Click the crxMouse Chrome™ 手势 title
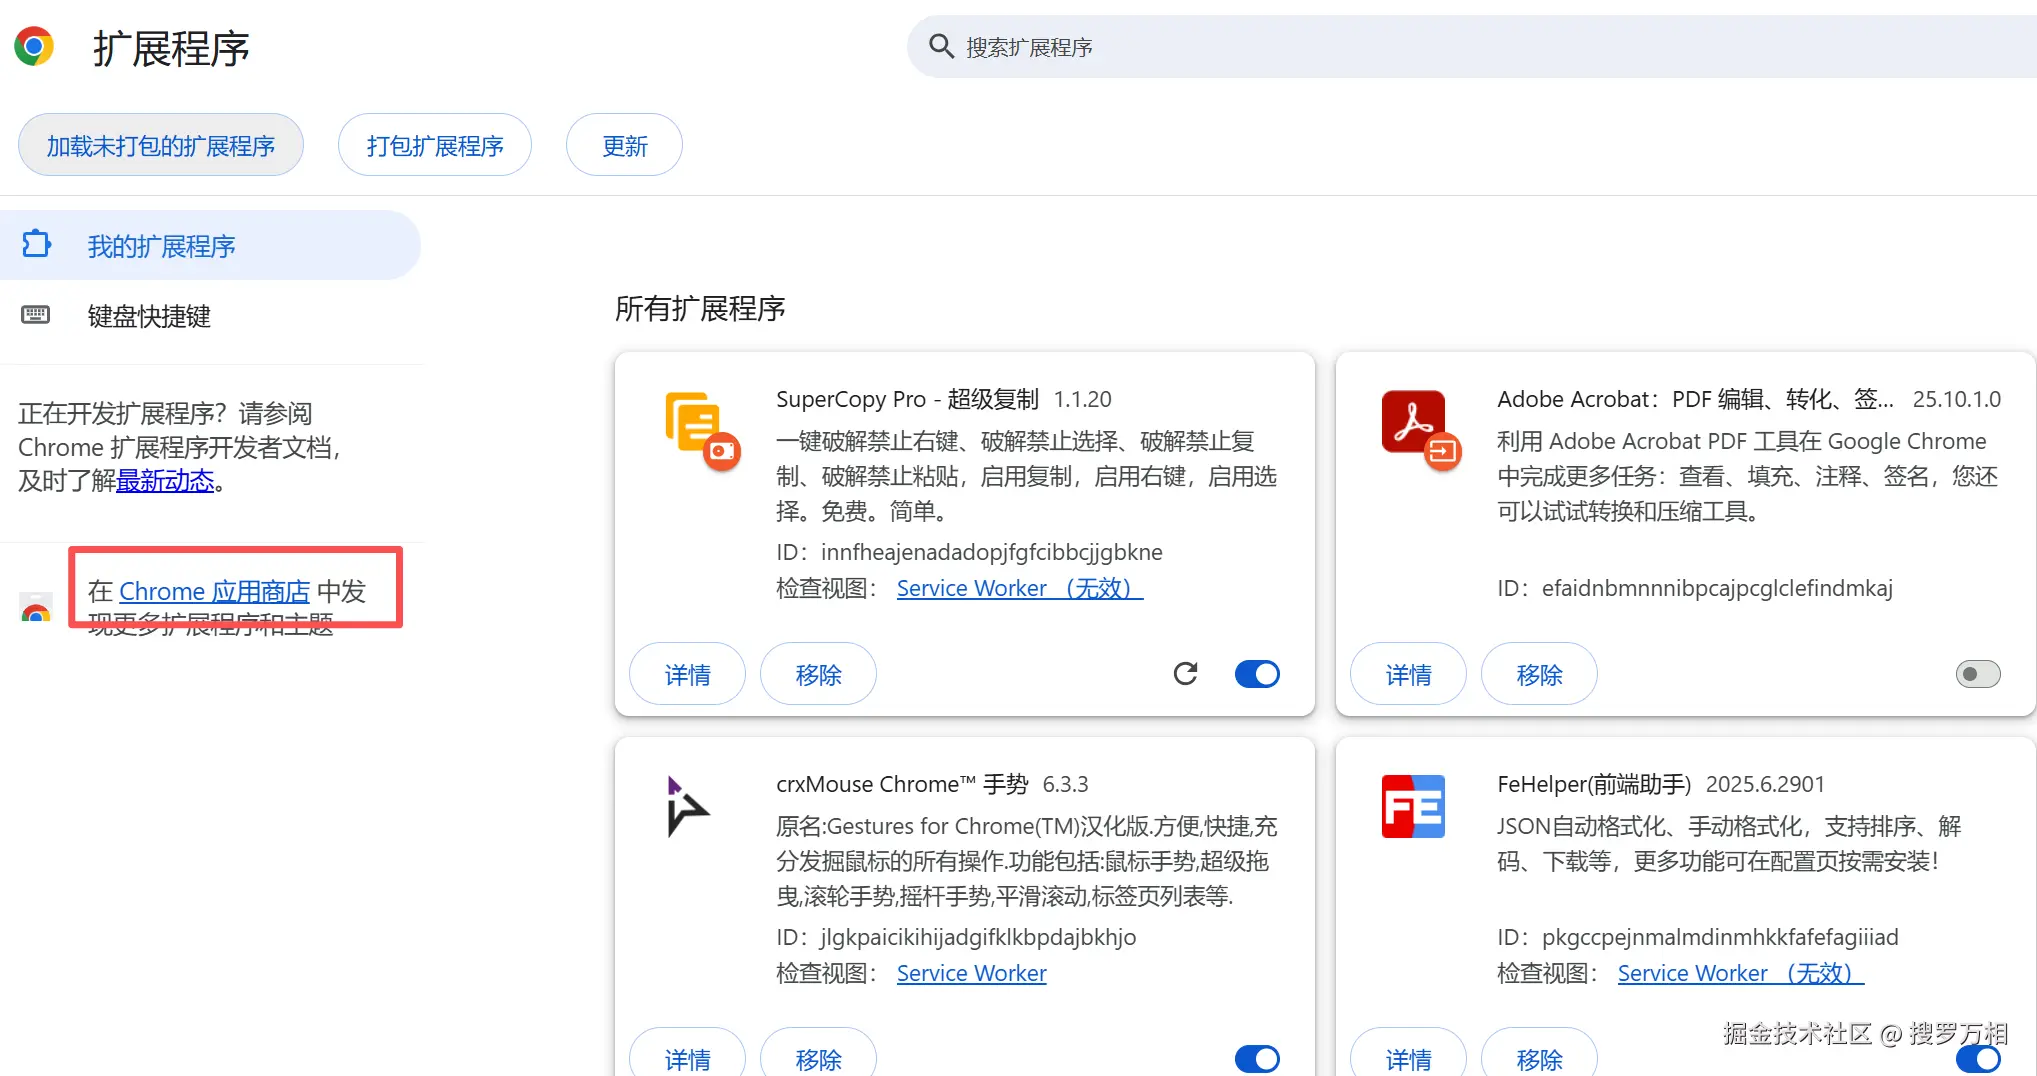 pyautogui.click(x=902, y=784)
